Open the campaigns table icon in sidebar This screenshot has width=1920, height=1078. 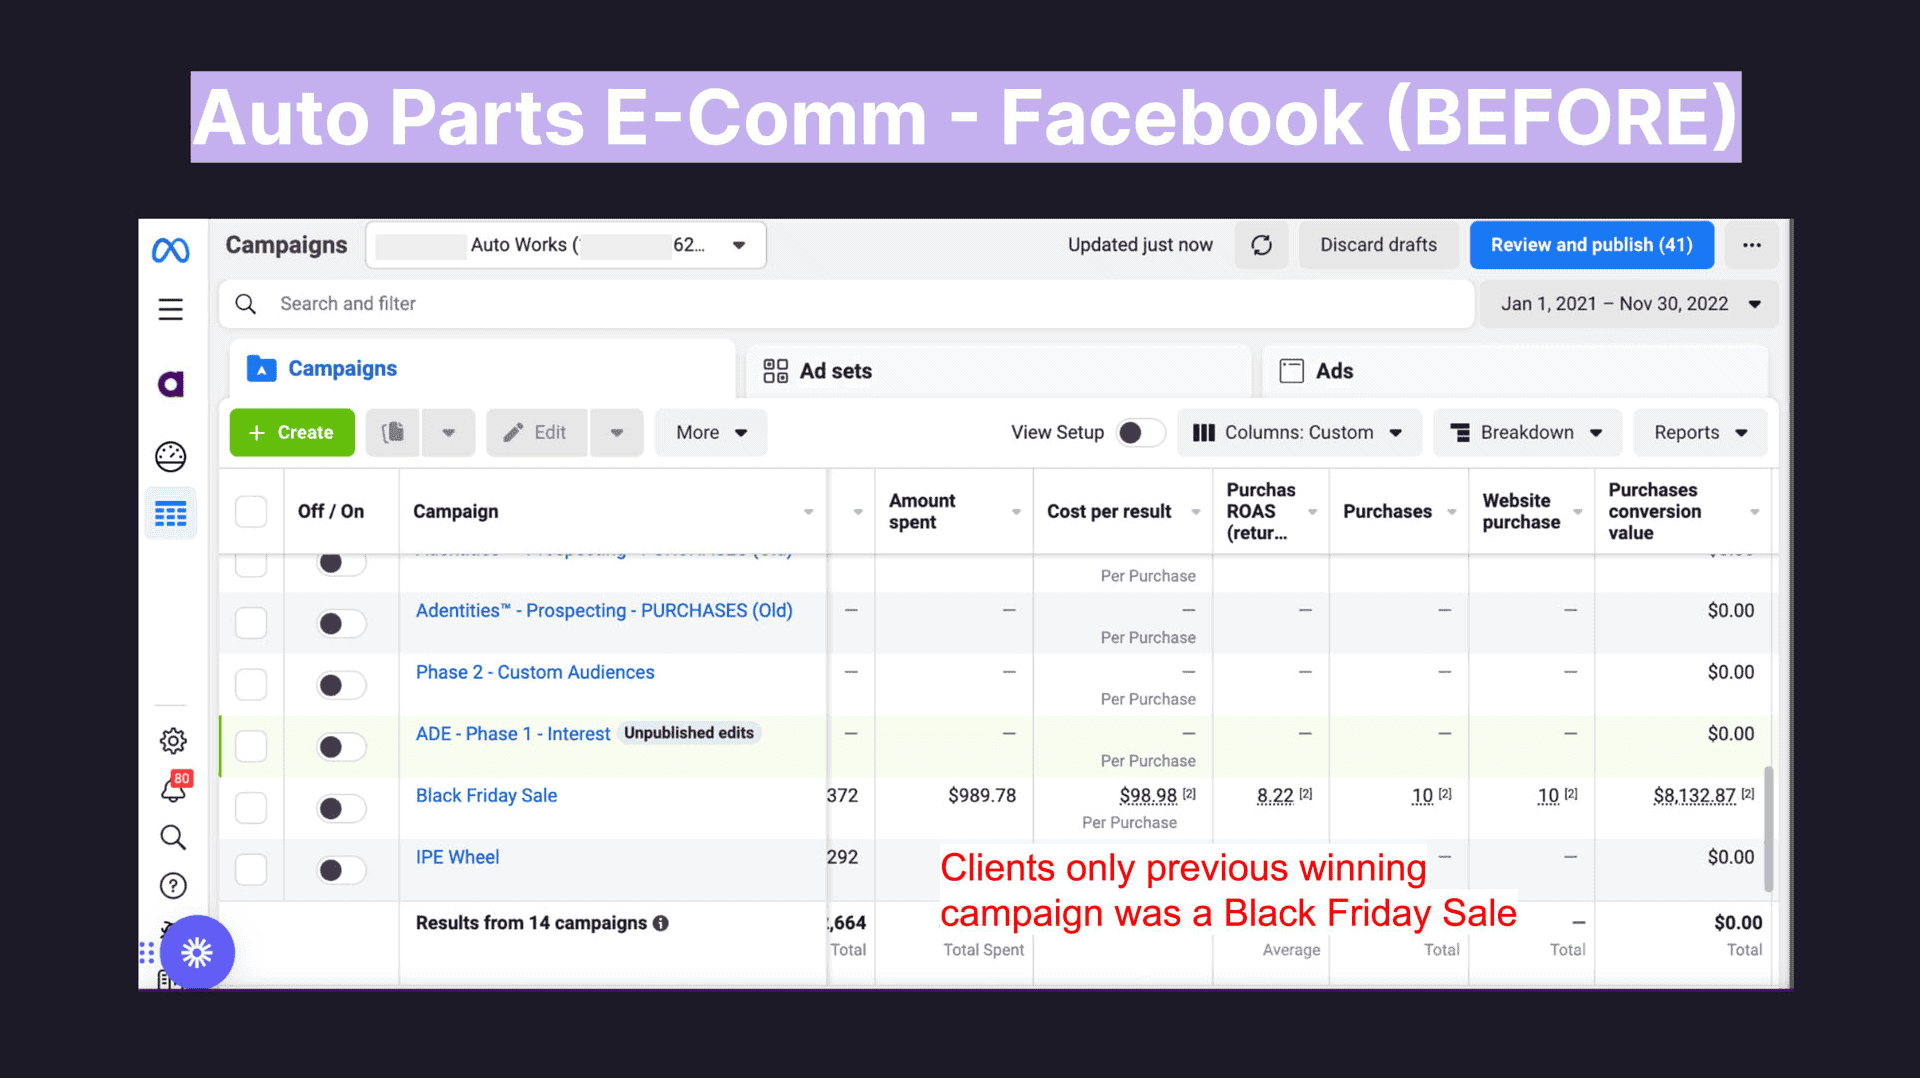pos(170,513)
